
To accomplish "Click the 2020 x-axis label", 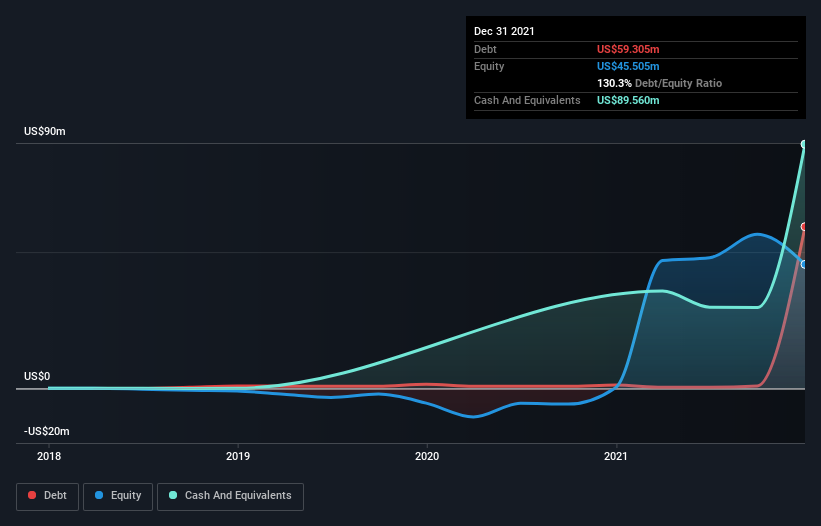I will click(427, 456).
